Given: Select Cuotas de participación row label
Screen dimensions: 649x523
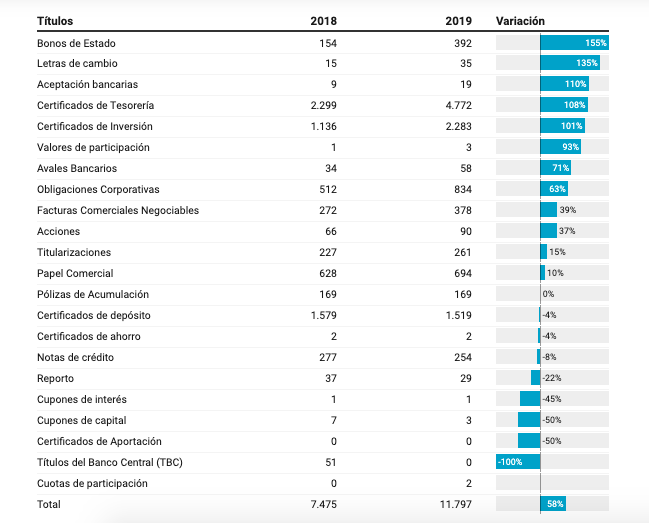Looking at the screenshot, I should tap(92, 484).
